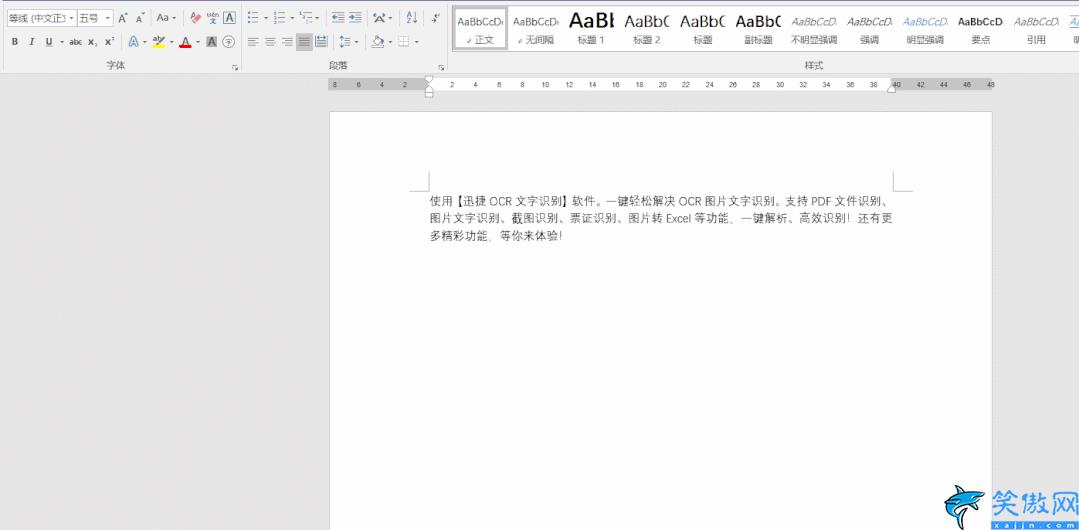This screenshot has width=1079, height=530.
Task: Expand the underline style dropdown arrow
Action: [x=61, y=42]
